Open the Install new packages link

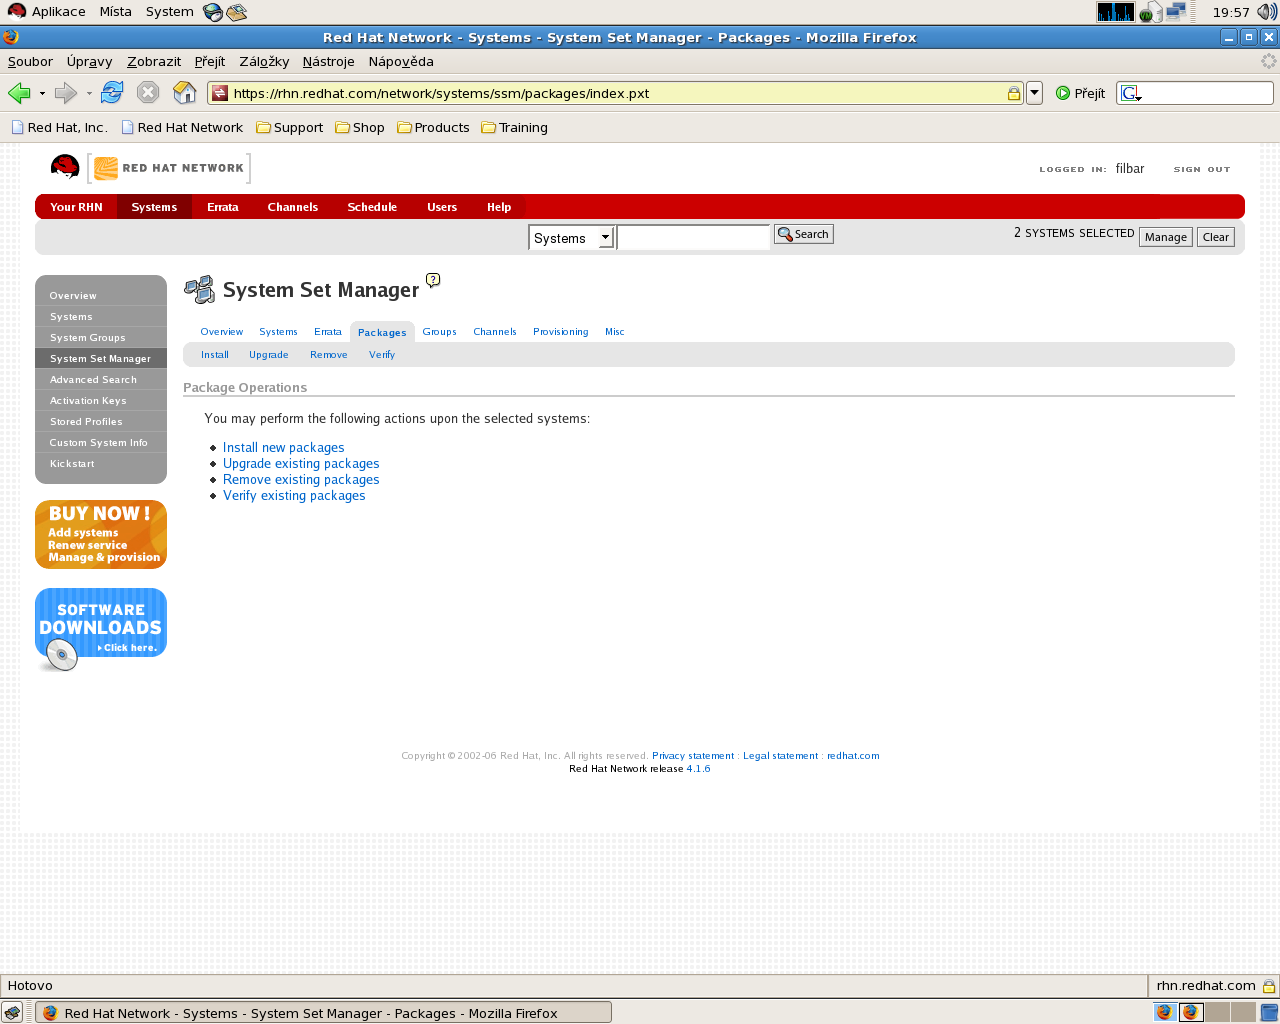pos(283,448)
